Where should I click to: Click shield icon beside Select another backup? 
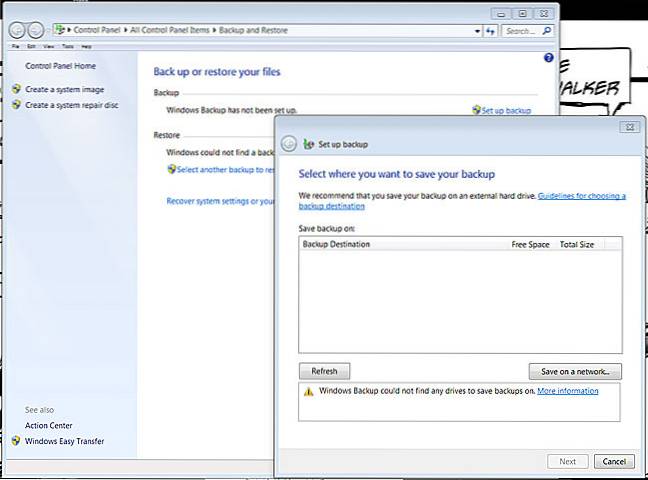(x=172, y=169)
